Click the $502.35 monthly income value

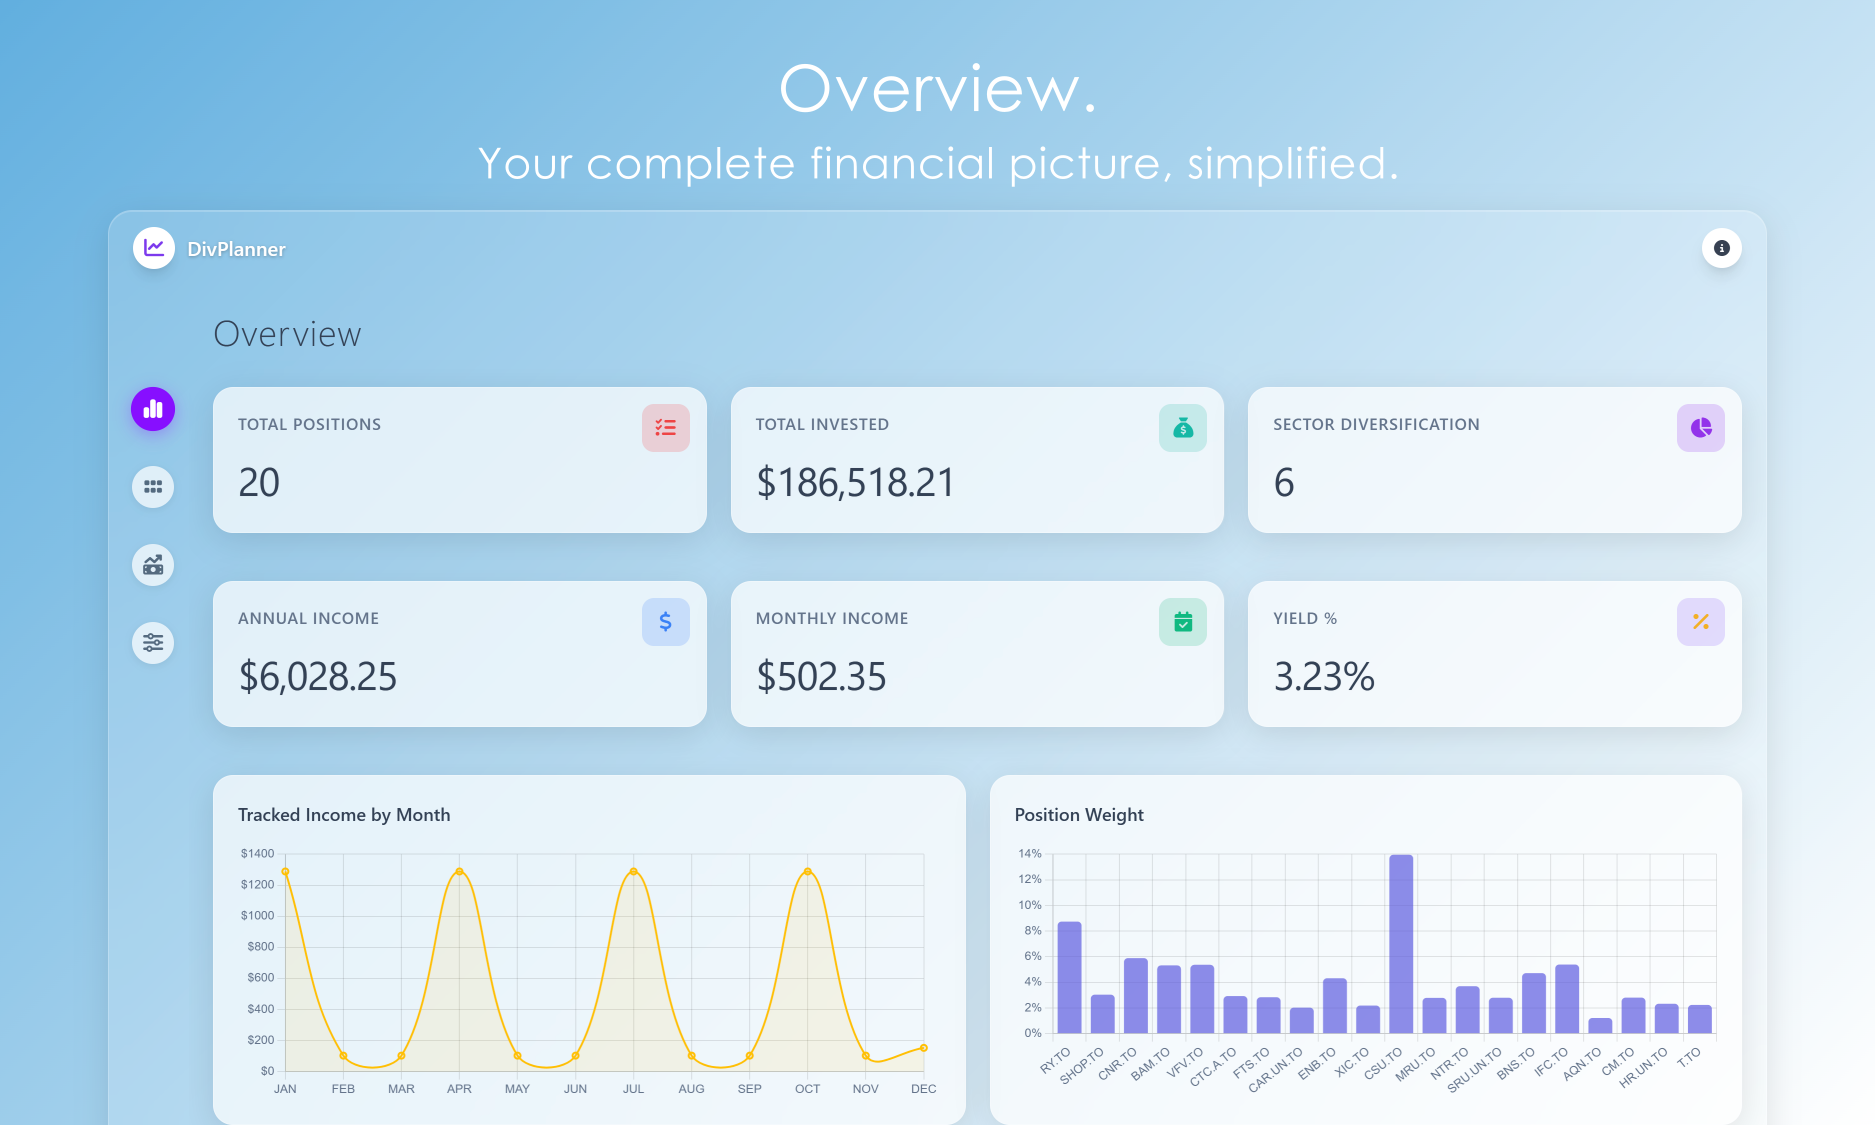click(821, 677)
